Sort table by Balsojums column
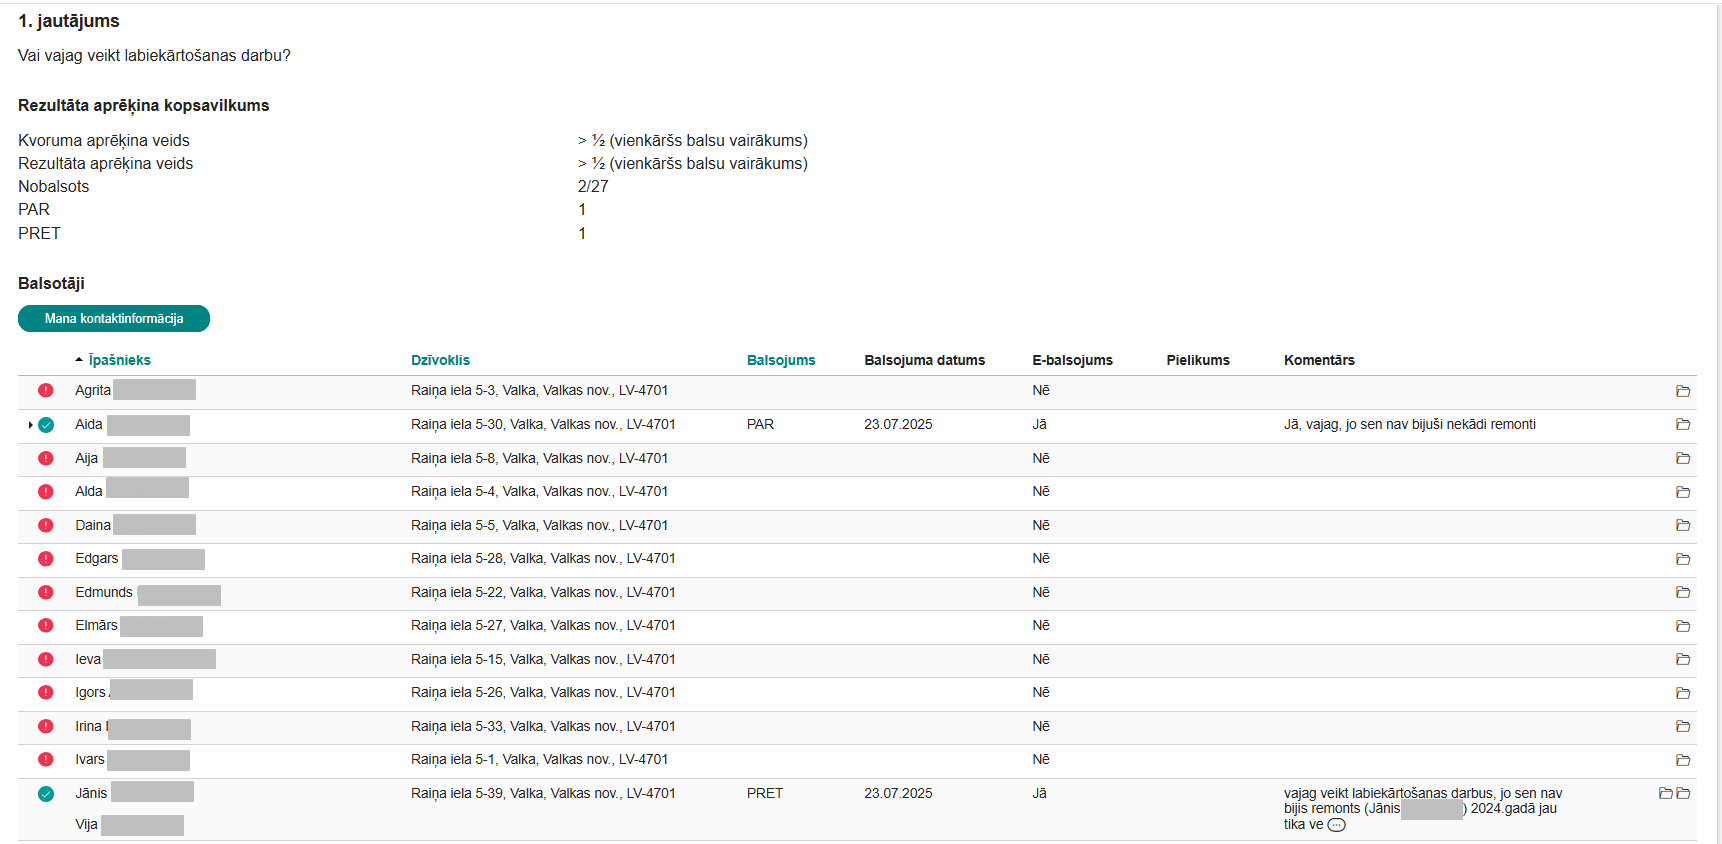 [781, 360]
